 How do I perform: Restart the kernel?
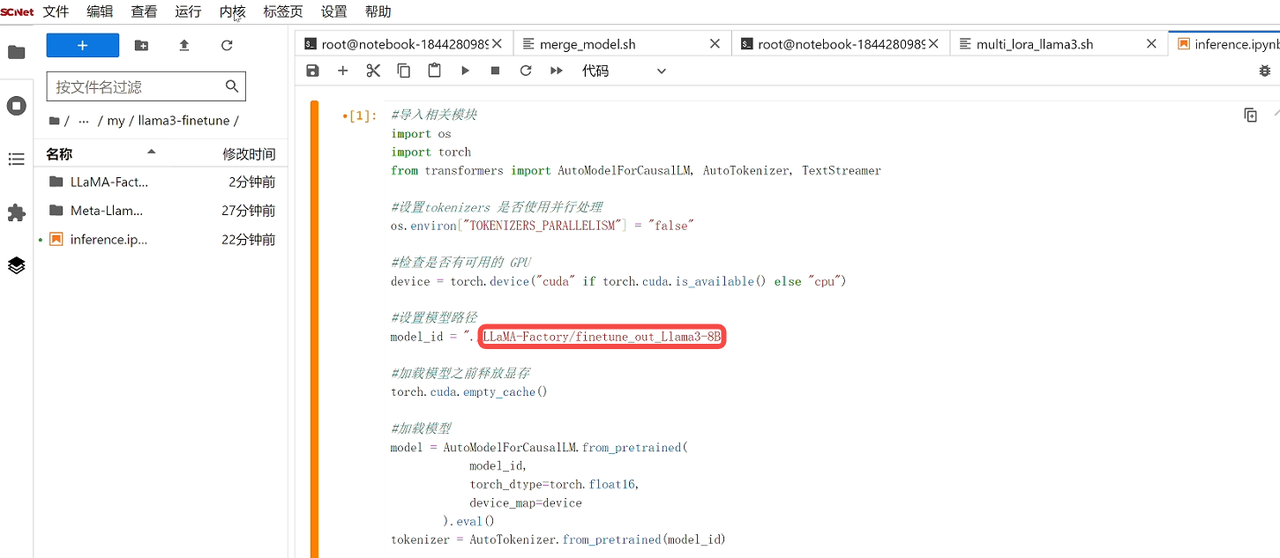pos(526,71)
